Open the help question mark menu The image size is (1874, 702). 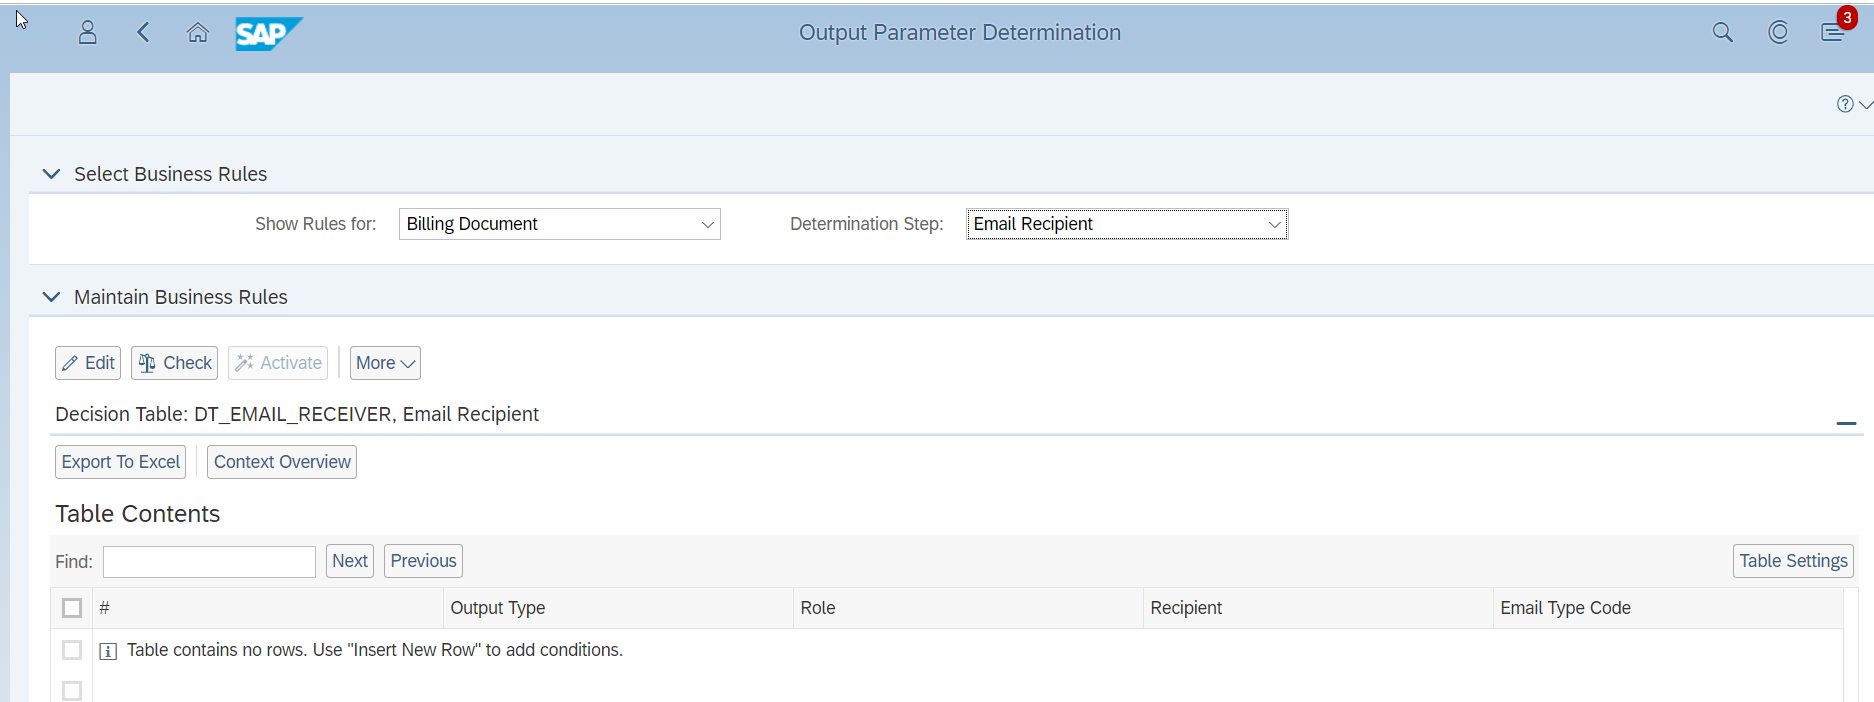tap(1854, 104)
